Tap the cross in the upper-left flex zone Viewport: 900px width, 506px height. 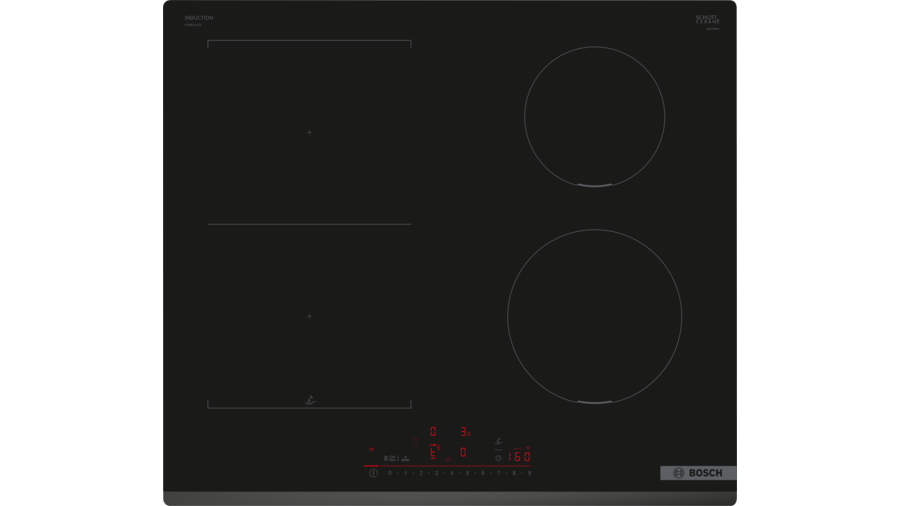pos(309,132)
